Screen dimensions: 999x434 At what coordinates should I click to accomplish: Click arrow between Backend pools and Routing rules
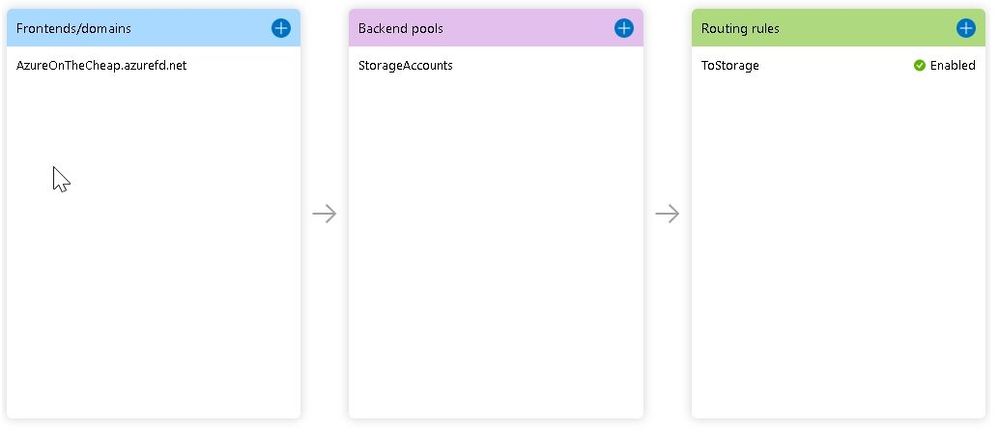coord(667,214)
